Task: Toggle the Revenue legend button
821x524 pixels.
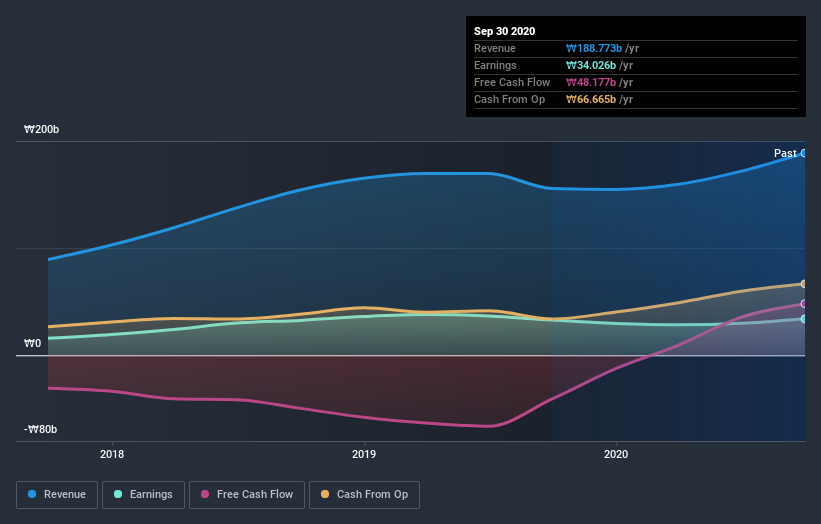Action: (57, 495)
